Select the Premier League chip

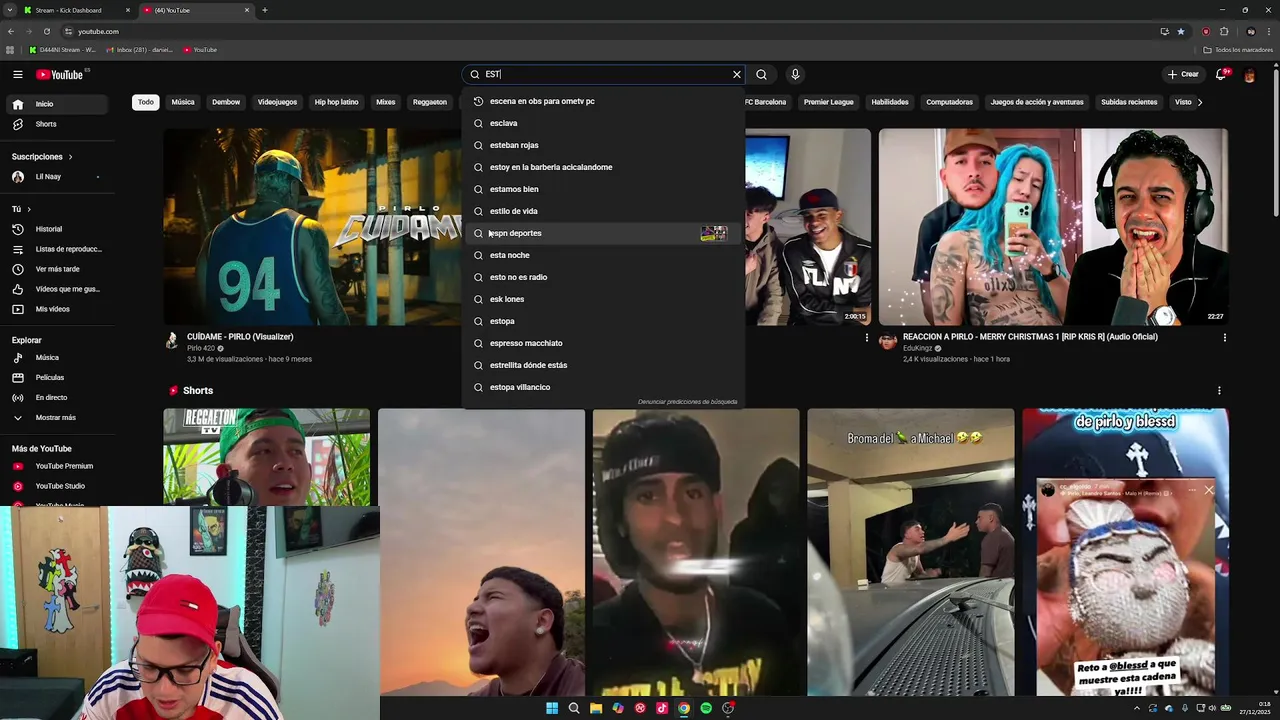[829, 102]
